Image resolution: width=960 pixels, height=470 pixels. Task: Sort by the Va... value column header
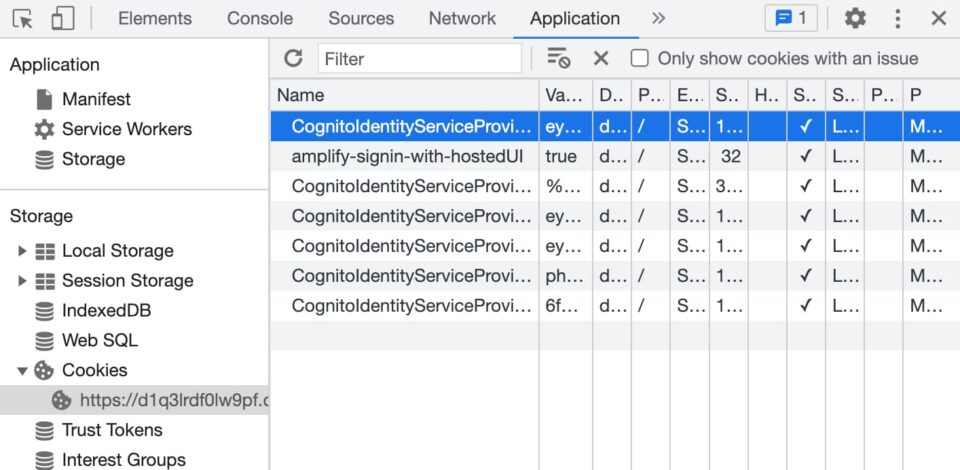click(x=566, y=95)
